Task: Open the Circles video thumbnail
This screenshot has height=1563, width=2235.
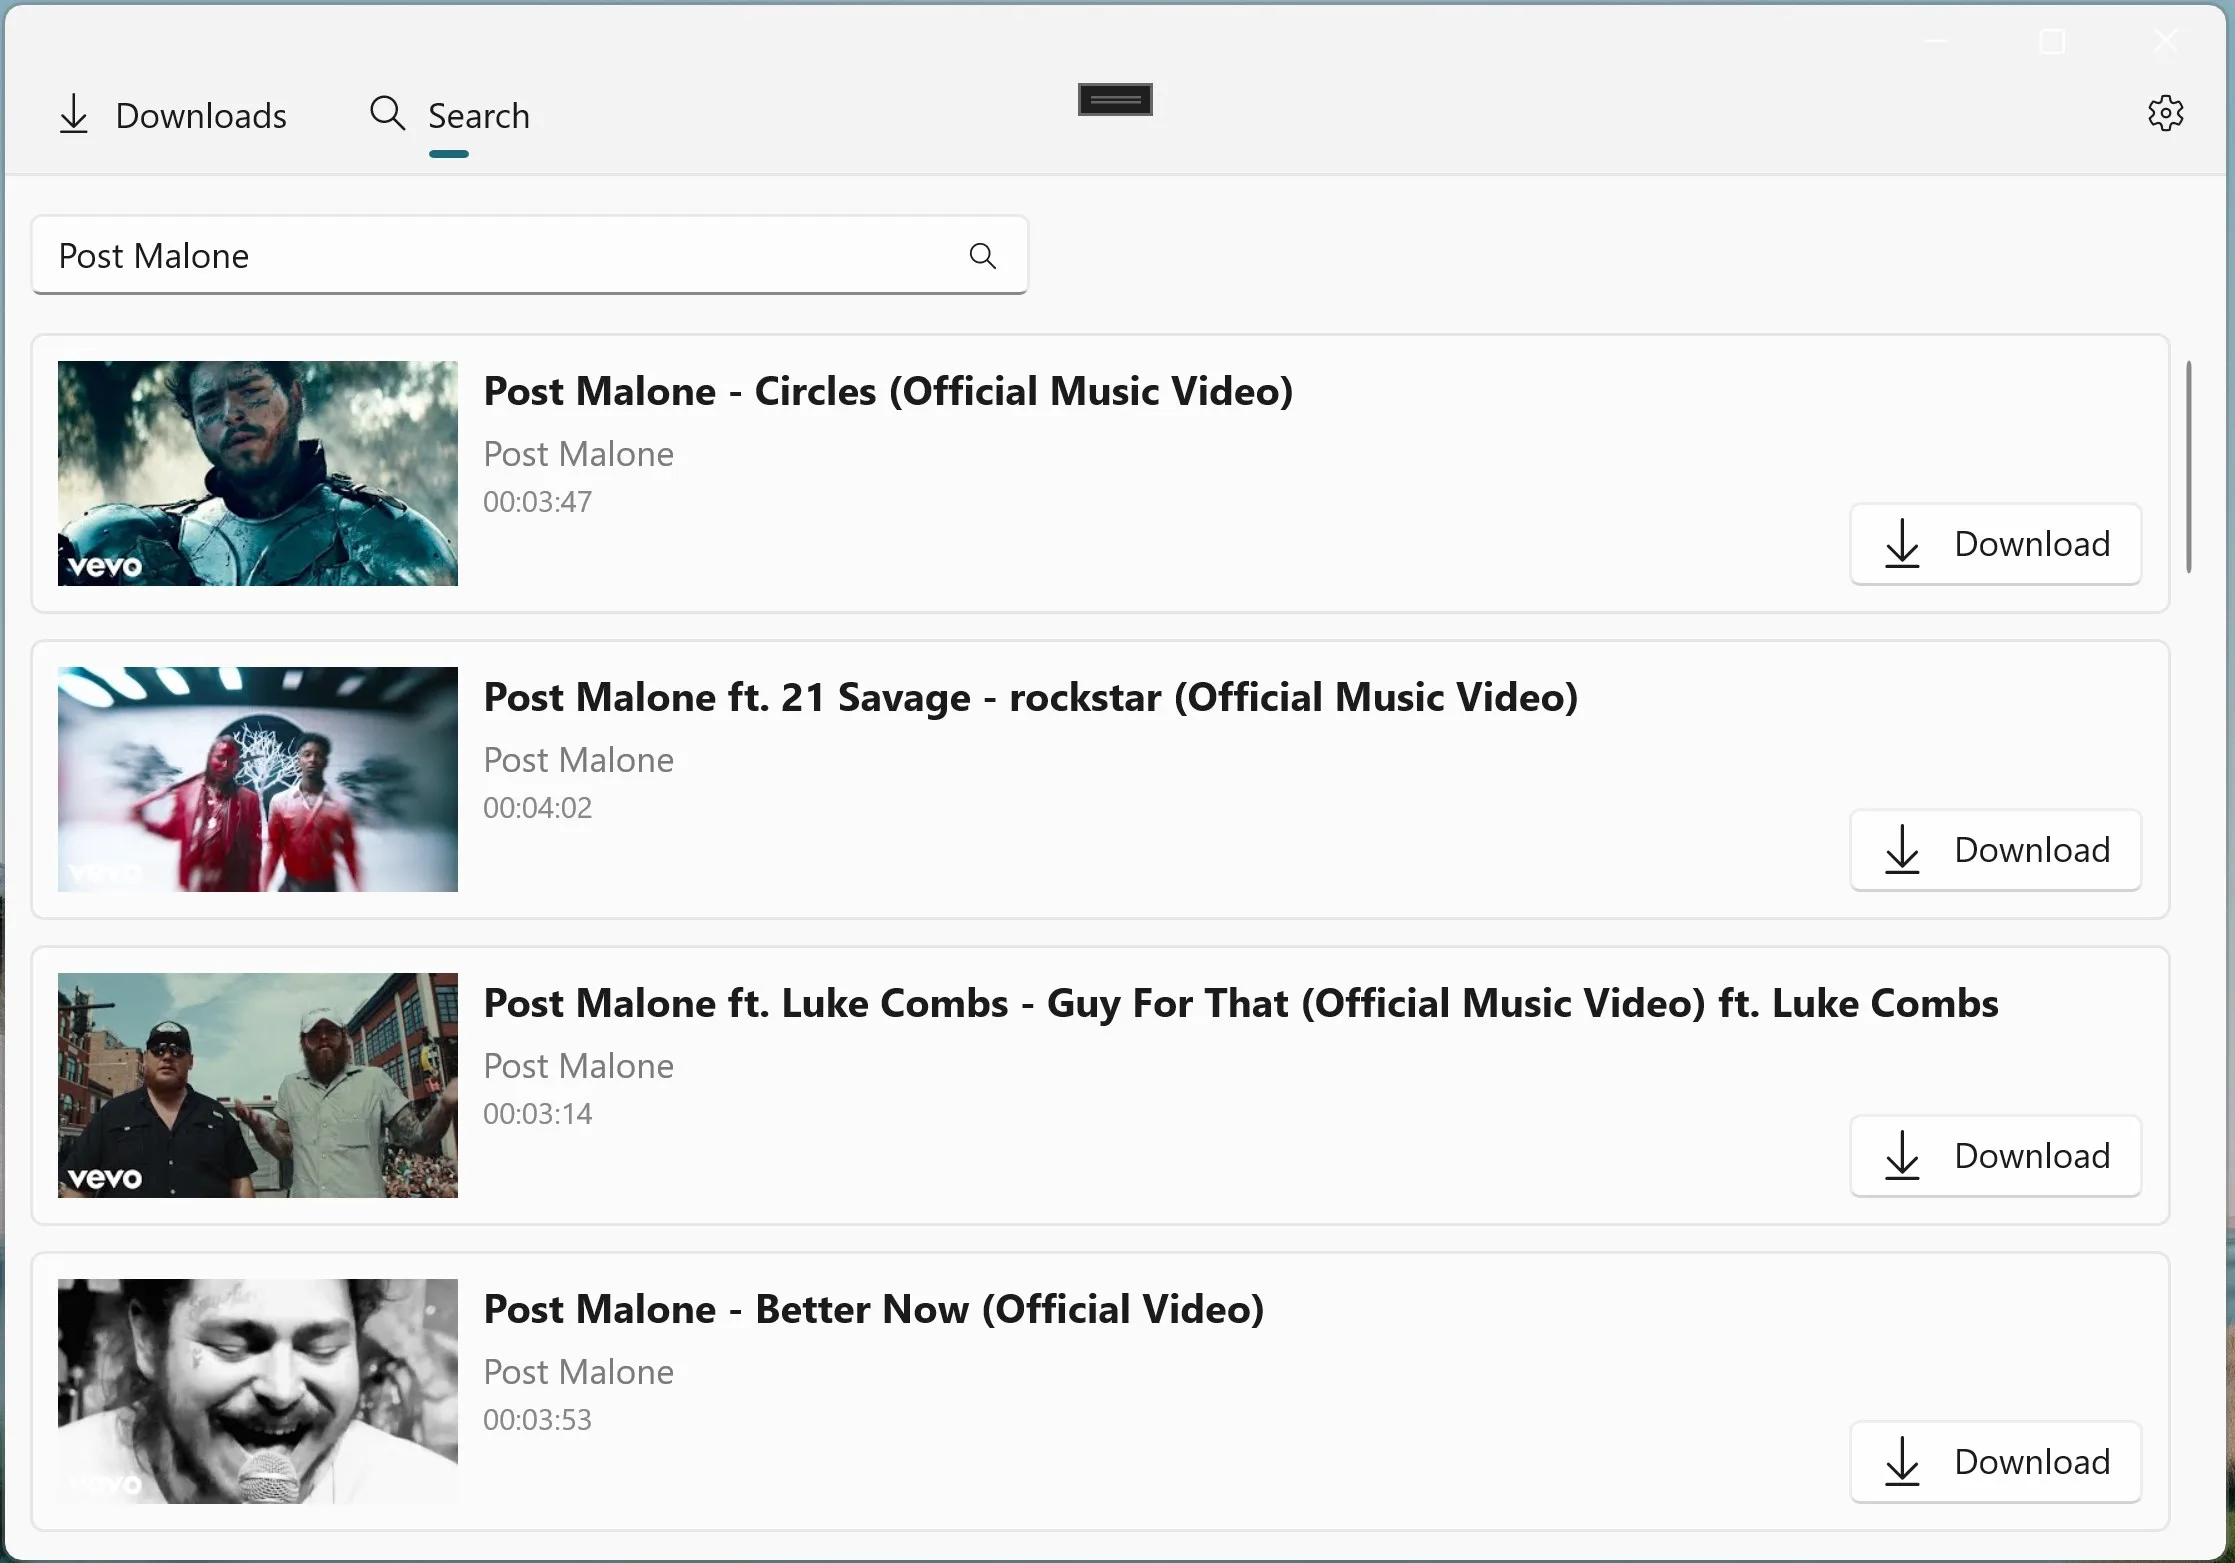Action: click(x=258, y=473)
